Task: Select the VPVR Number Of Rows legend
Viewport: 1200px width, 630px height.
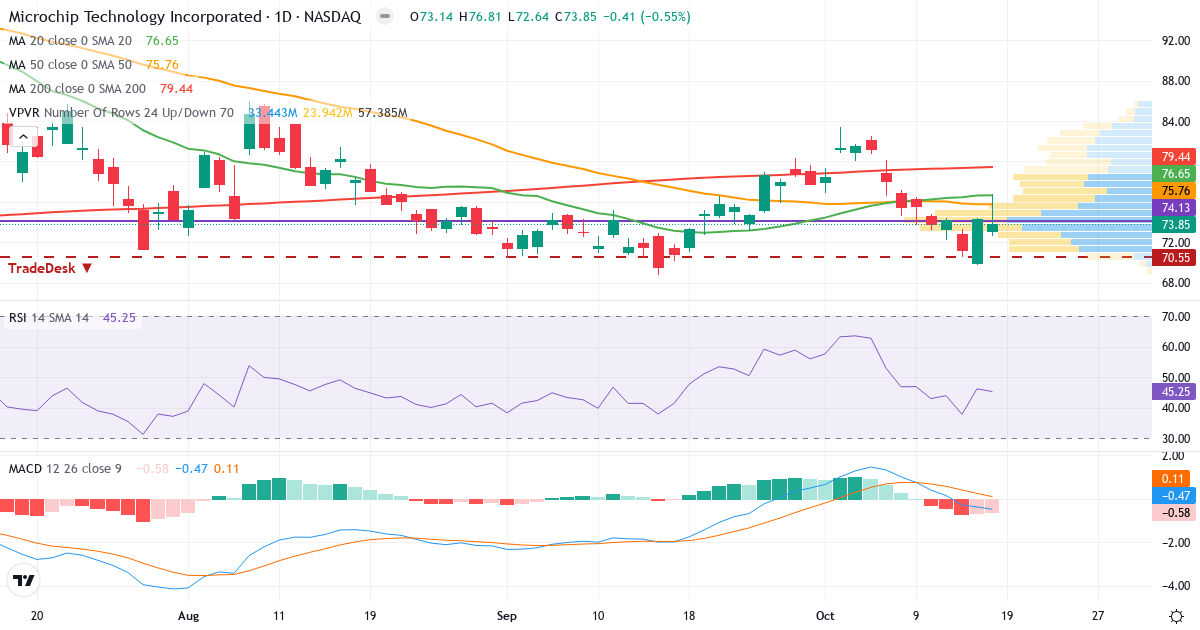Action: tap(122, 112)
